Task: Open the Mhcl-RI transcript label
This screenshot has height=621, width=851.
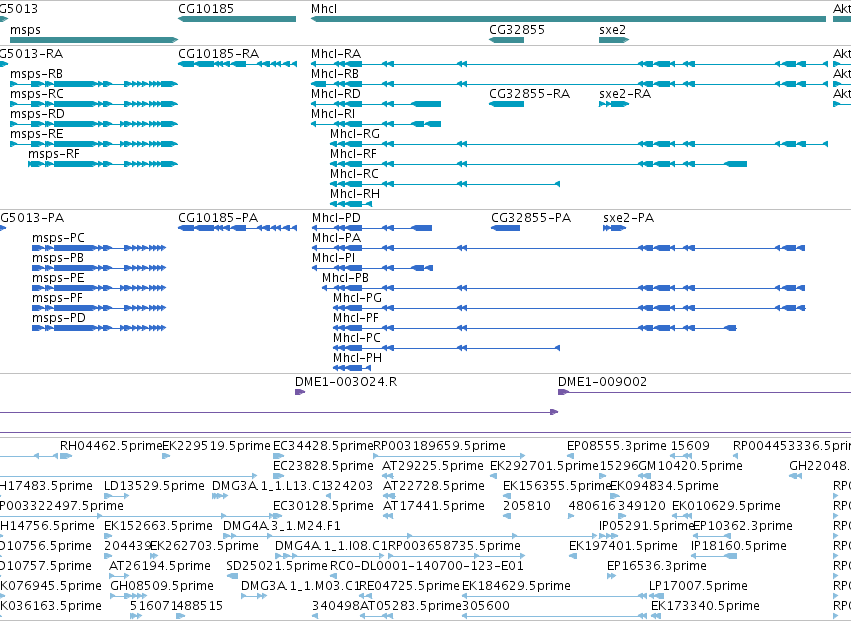Action: pos(333,113)
